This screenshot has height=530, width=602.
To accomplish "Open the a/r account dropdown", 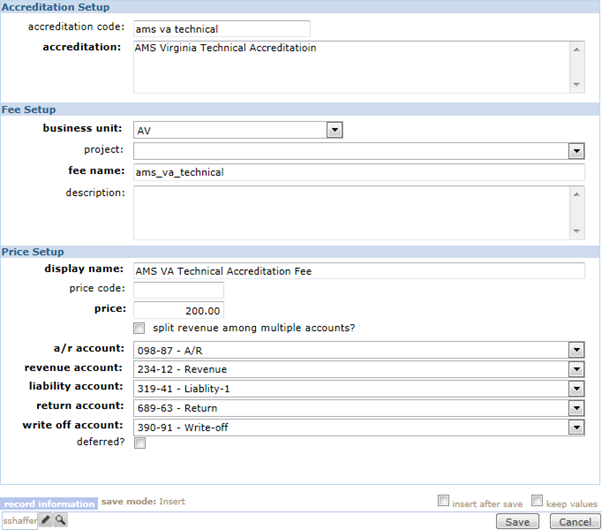I will point(576,349).
